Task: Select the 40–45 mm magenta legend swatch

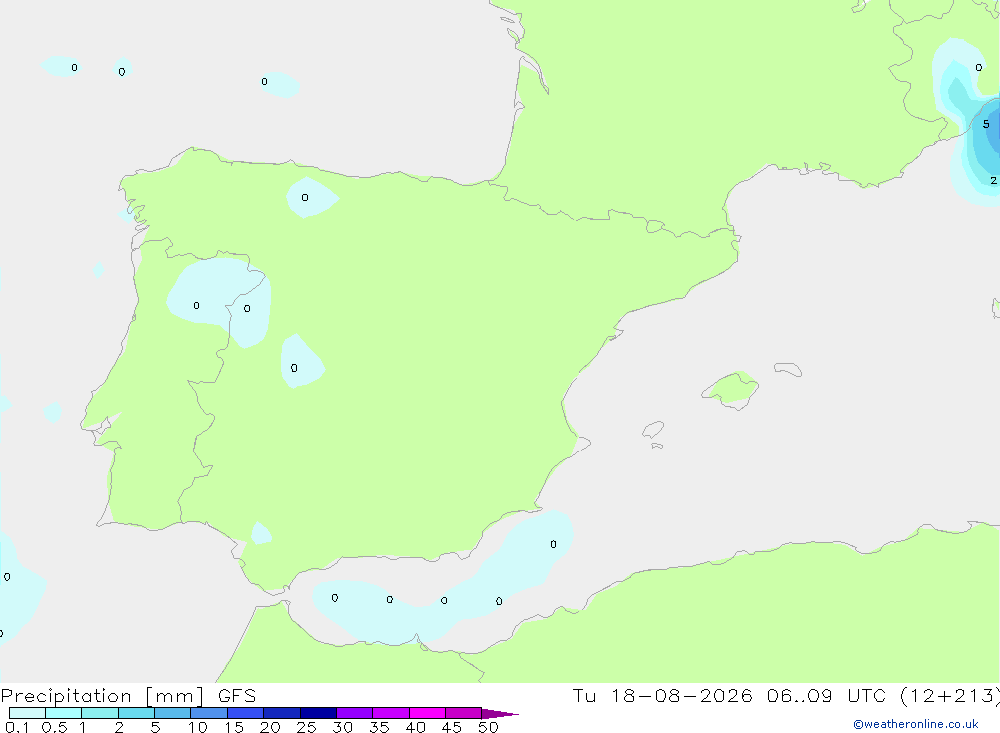Action: click(x=427, y=713)
